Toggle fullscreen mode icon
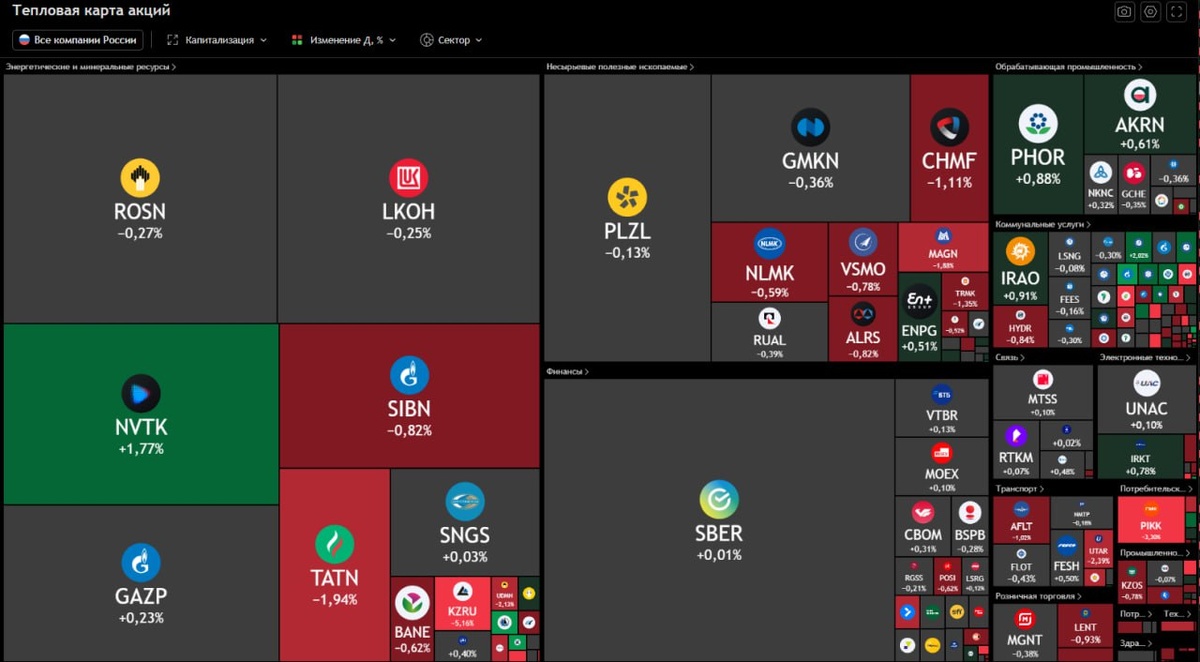Viewport: 1200px width, 662px height. click(1177, 11)
